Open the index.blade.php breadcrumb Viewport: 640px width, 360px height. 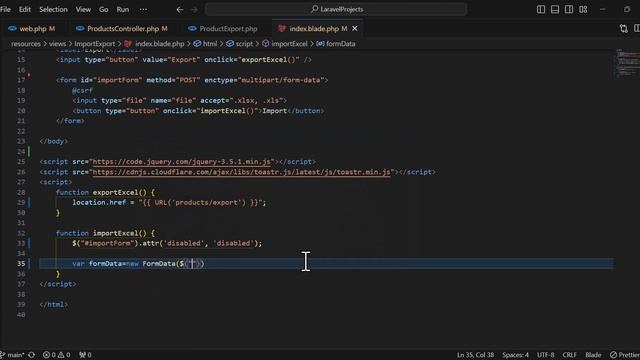click(x=160, y=44)
